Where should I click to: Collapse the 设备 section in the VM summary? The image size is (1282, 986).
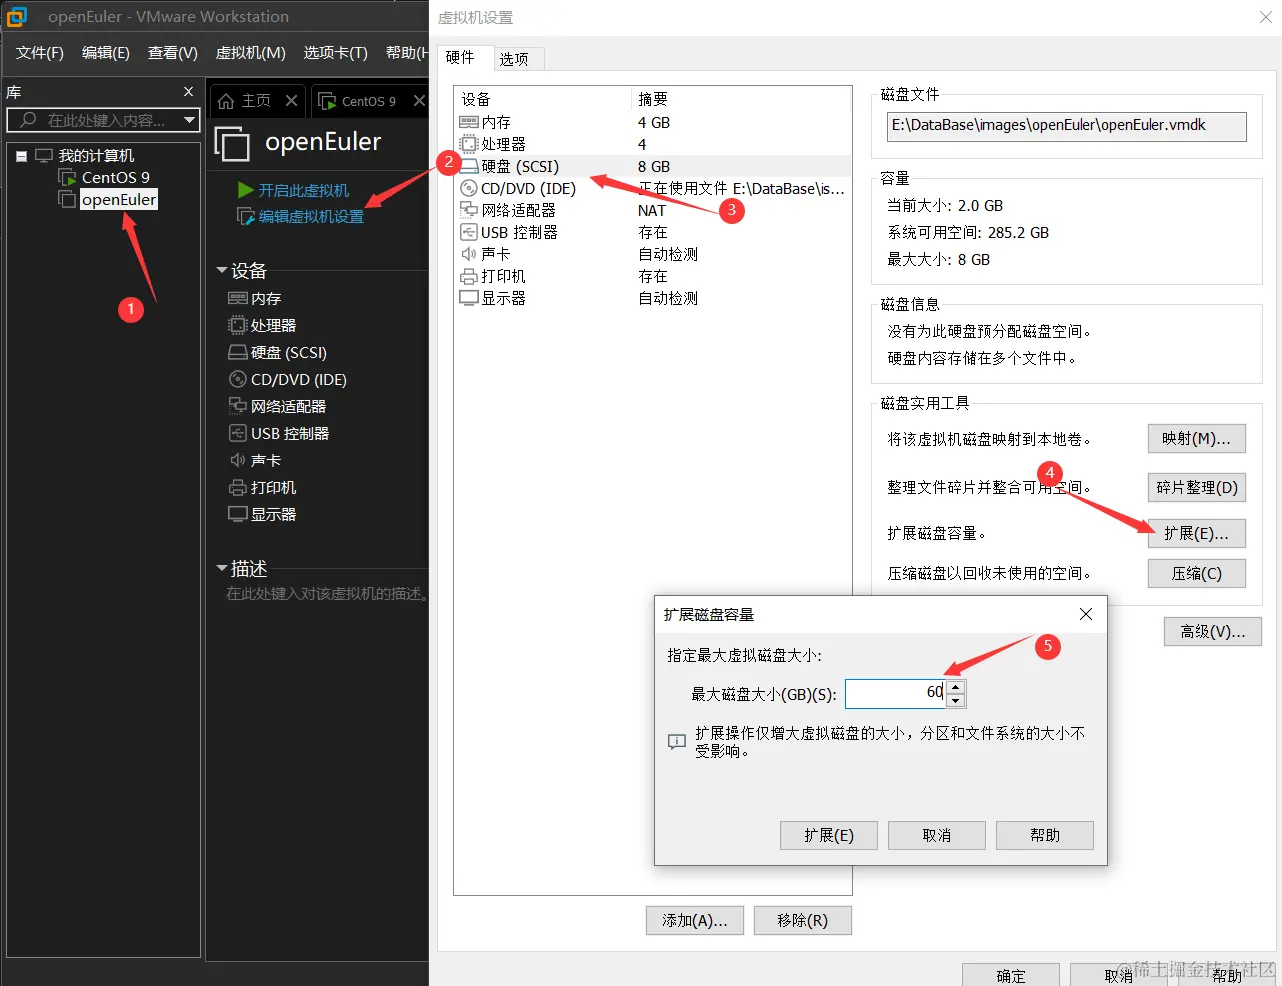click(222, 270)
